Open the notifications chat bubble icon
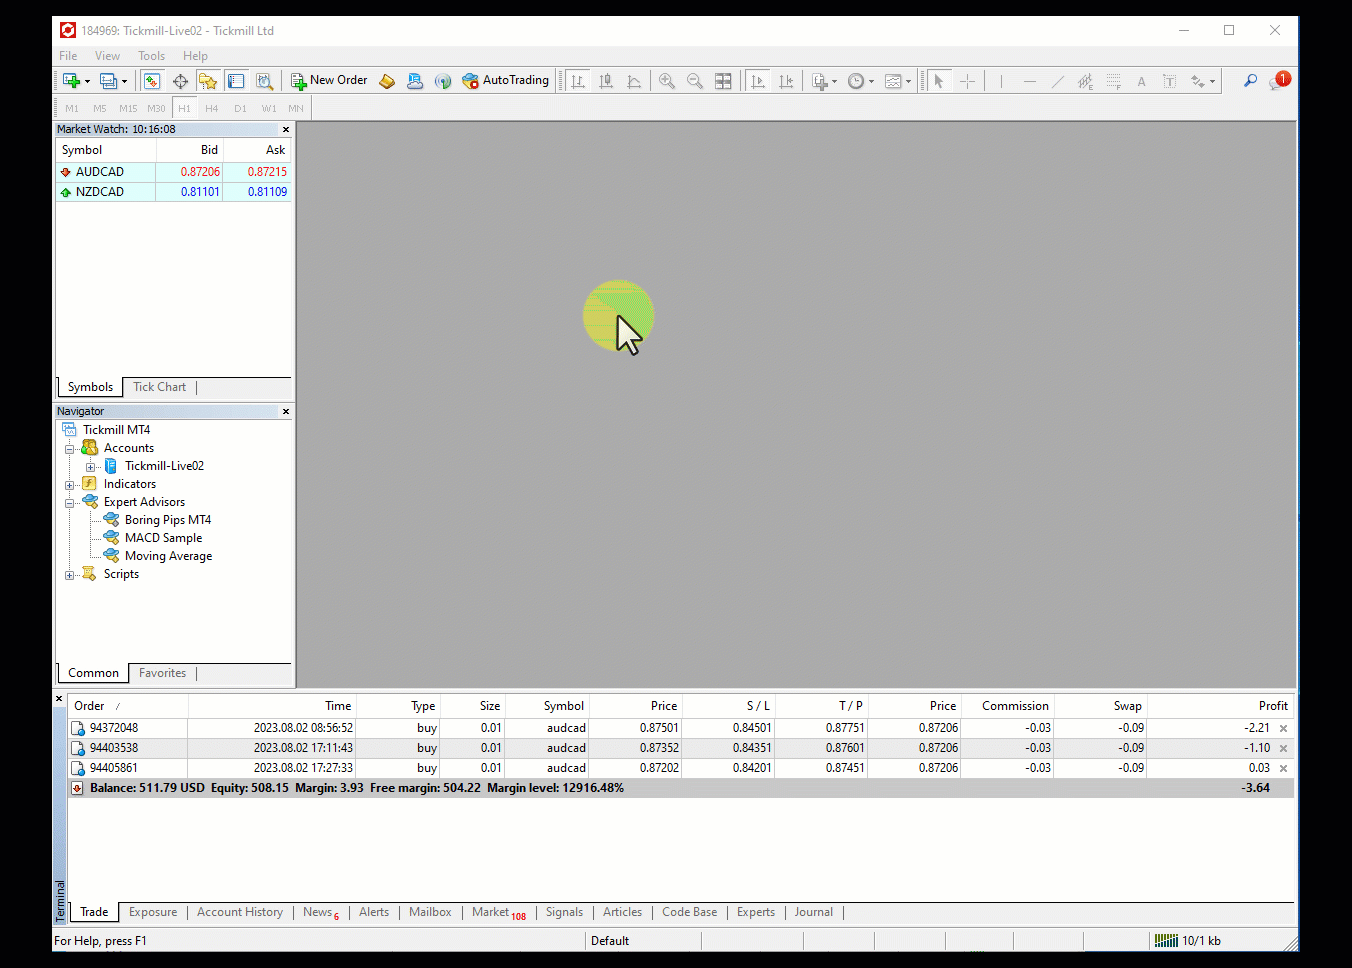The width and height of the screenshot is (1352, 968). coord(1278,81)
